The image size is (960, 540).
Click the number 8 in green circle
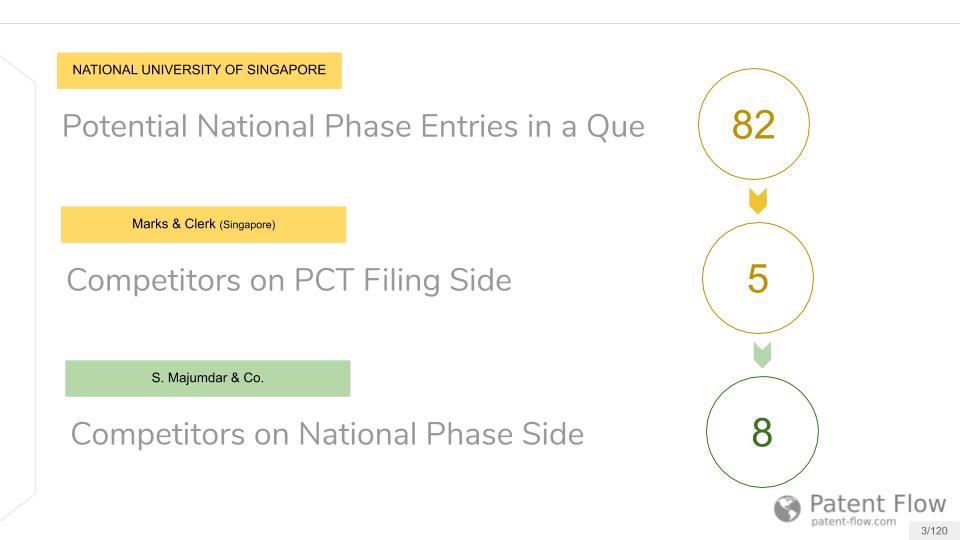[762, 433]
